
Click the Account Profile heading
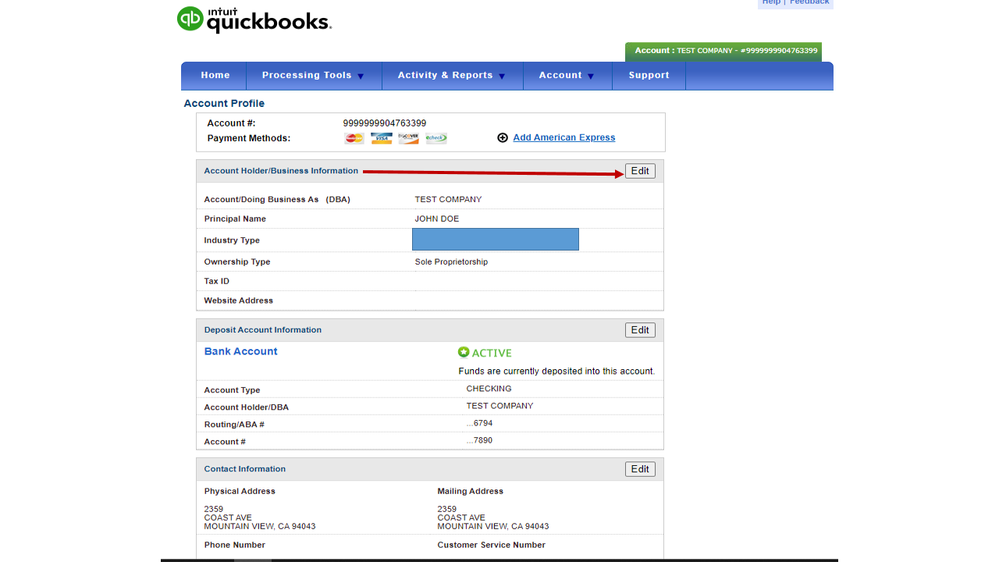224,103
